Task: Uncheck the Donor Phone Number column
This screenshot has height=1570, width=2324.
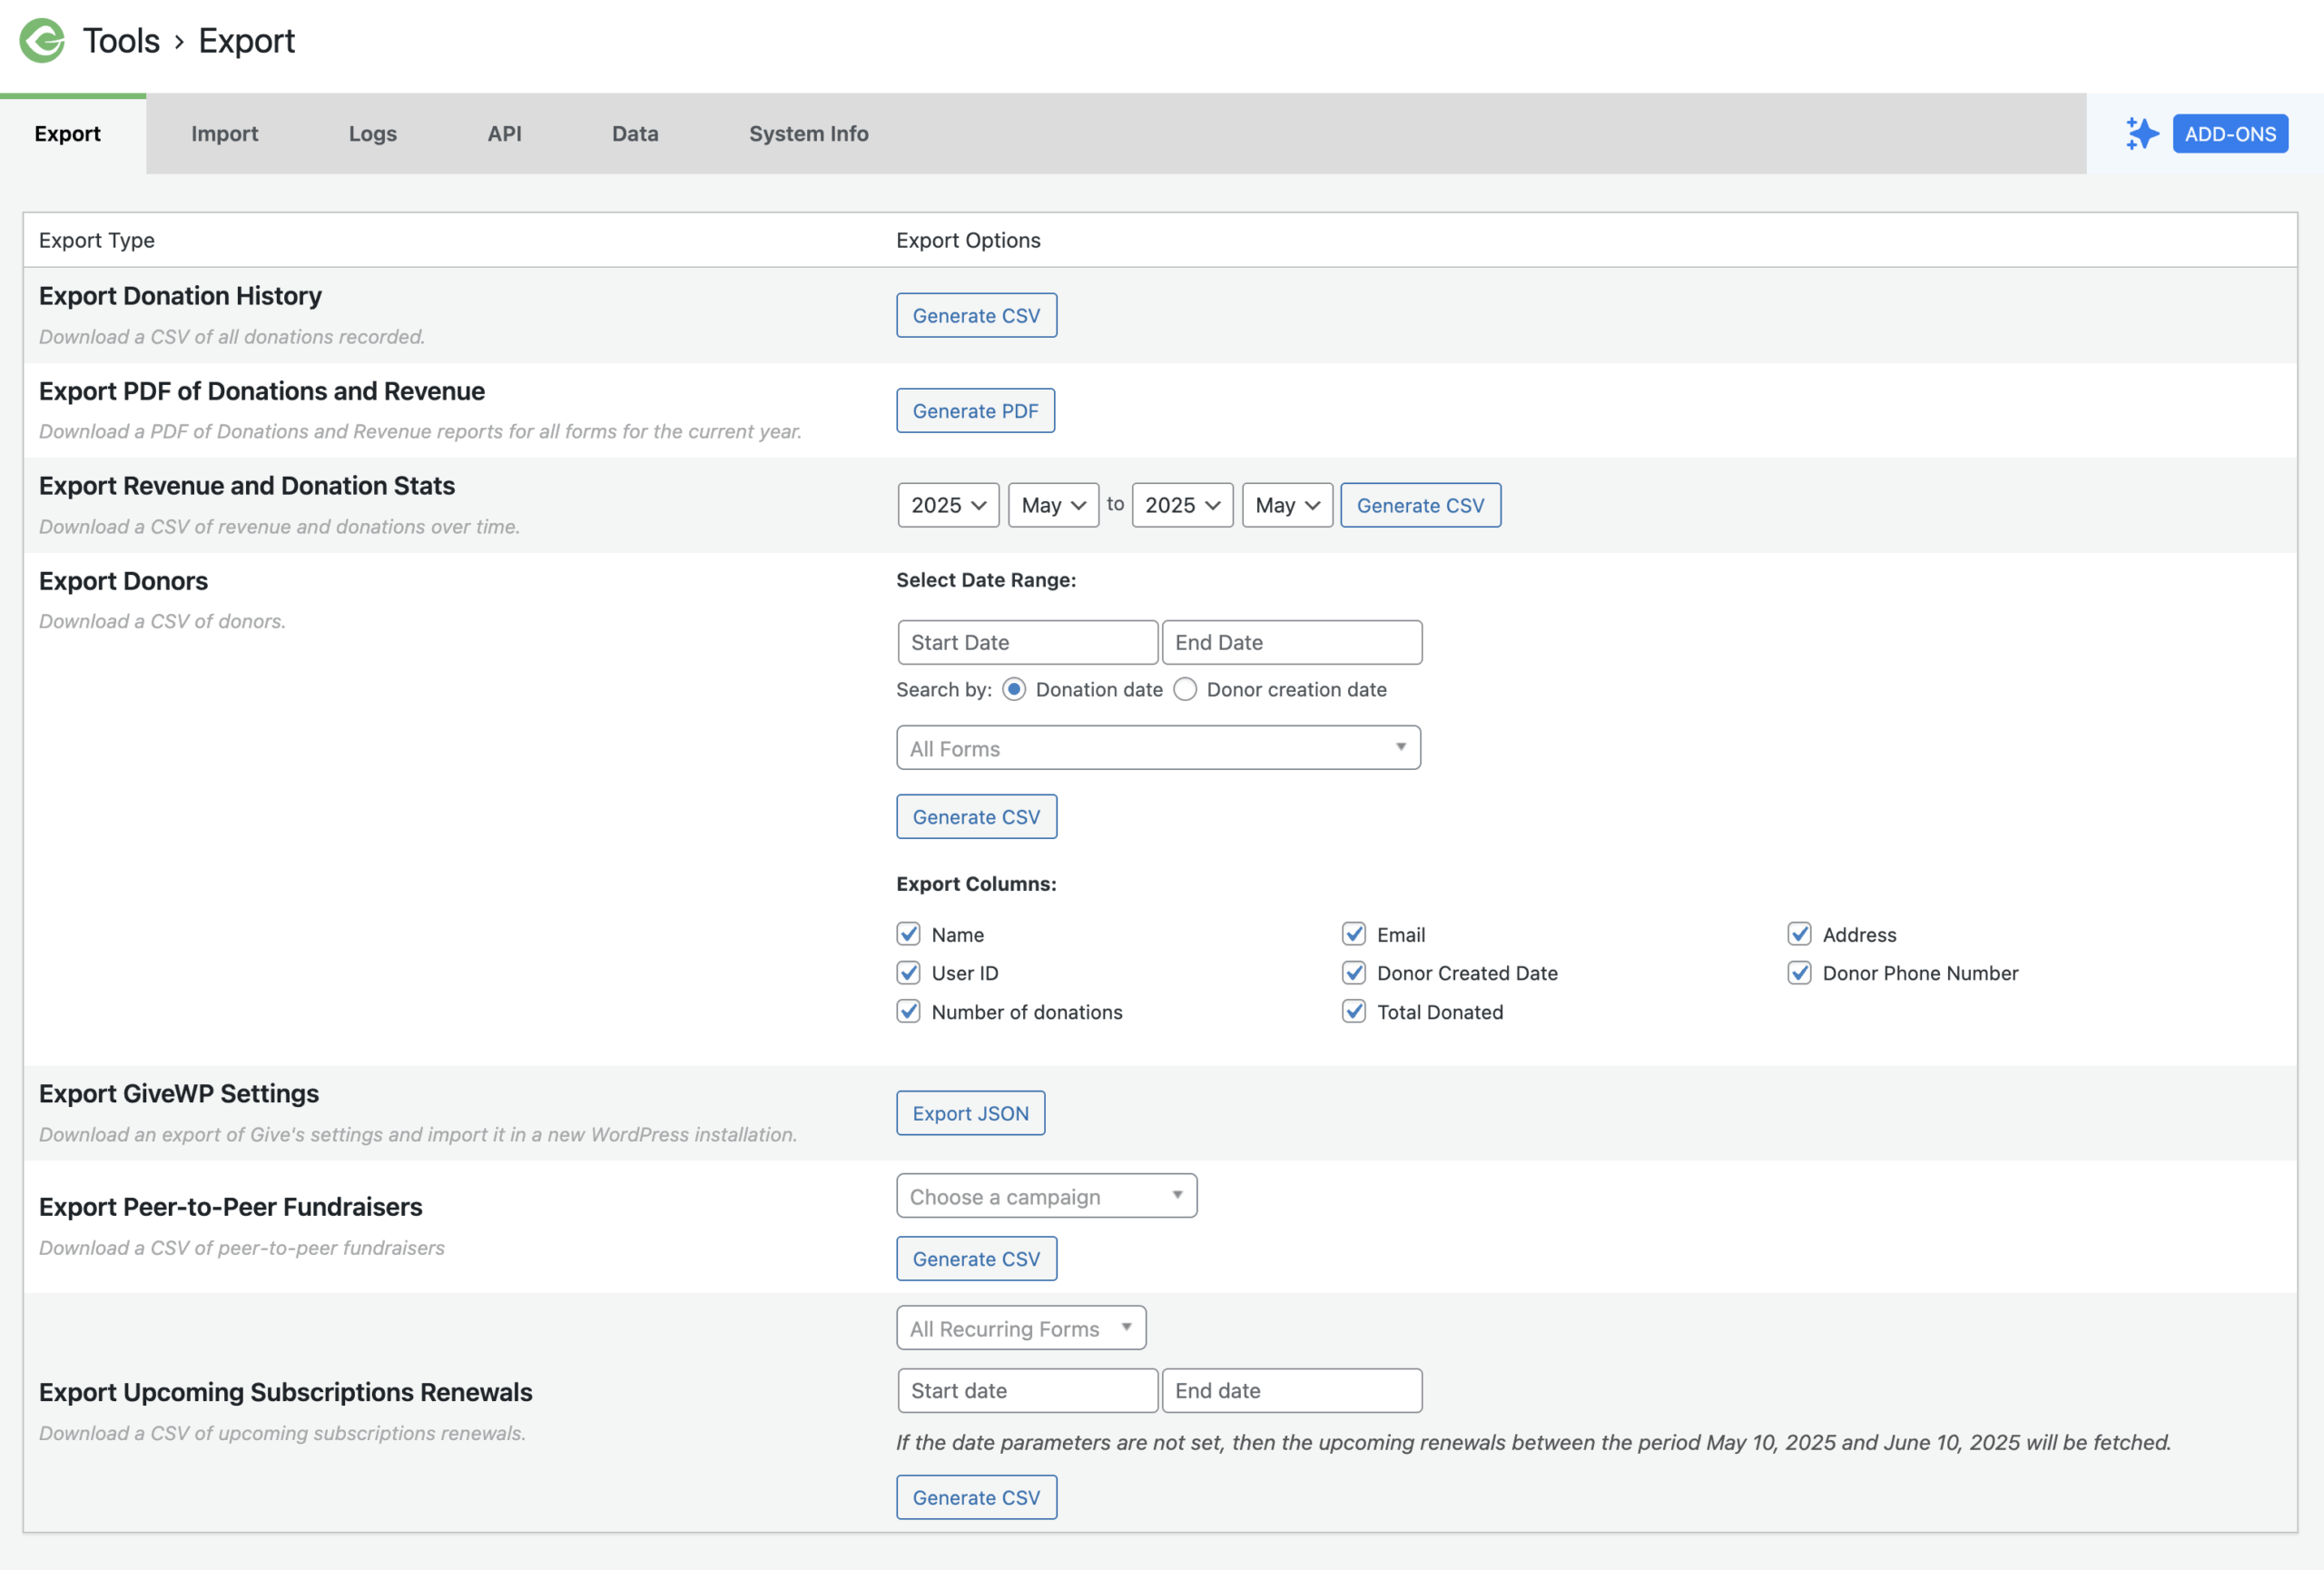Action: [x=1799, y=973]
